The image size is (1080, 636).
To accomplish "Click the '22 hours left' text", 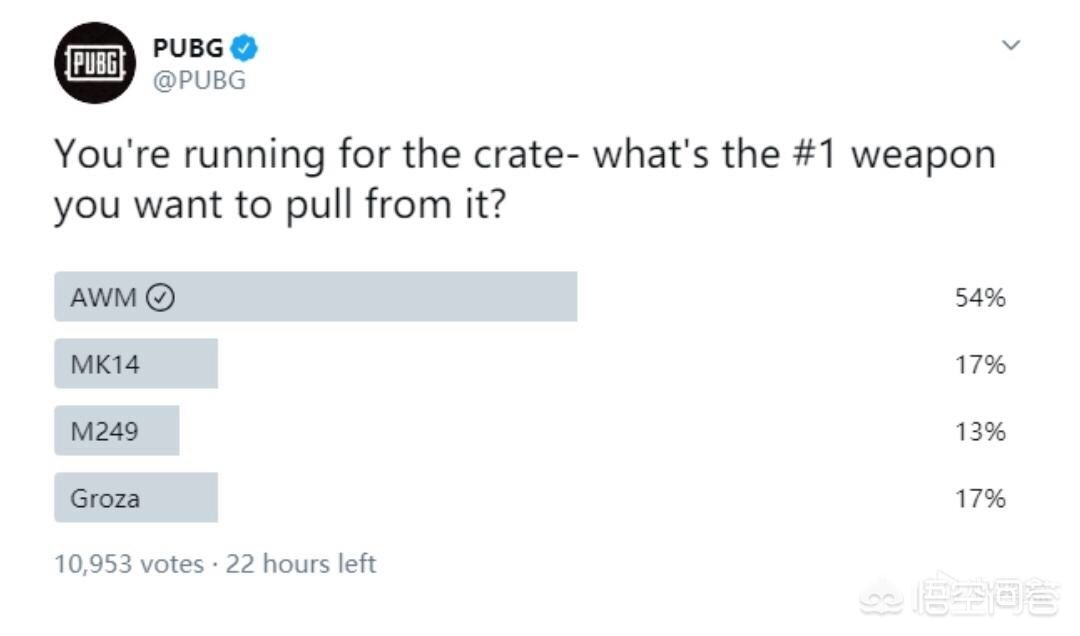I will click(301, 564).
